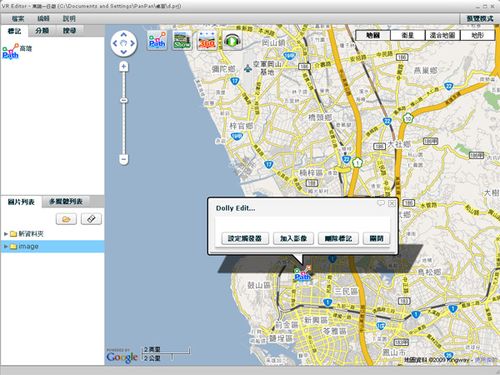Click the eraser icon in image list
Viewport: 500px width, 375px height.
pos(91,219)
